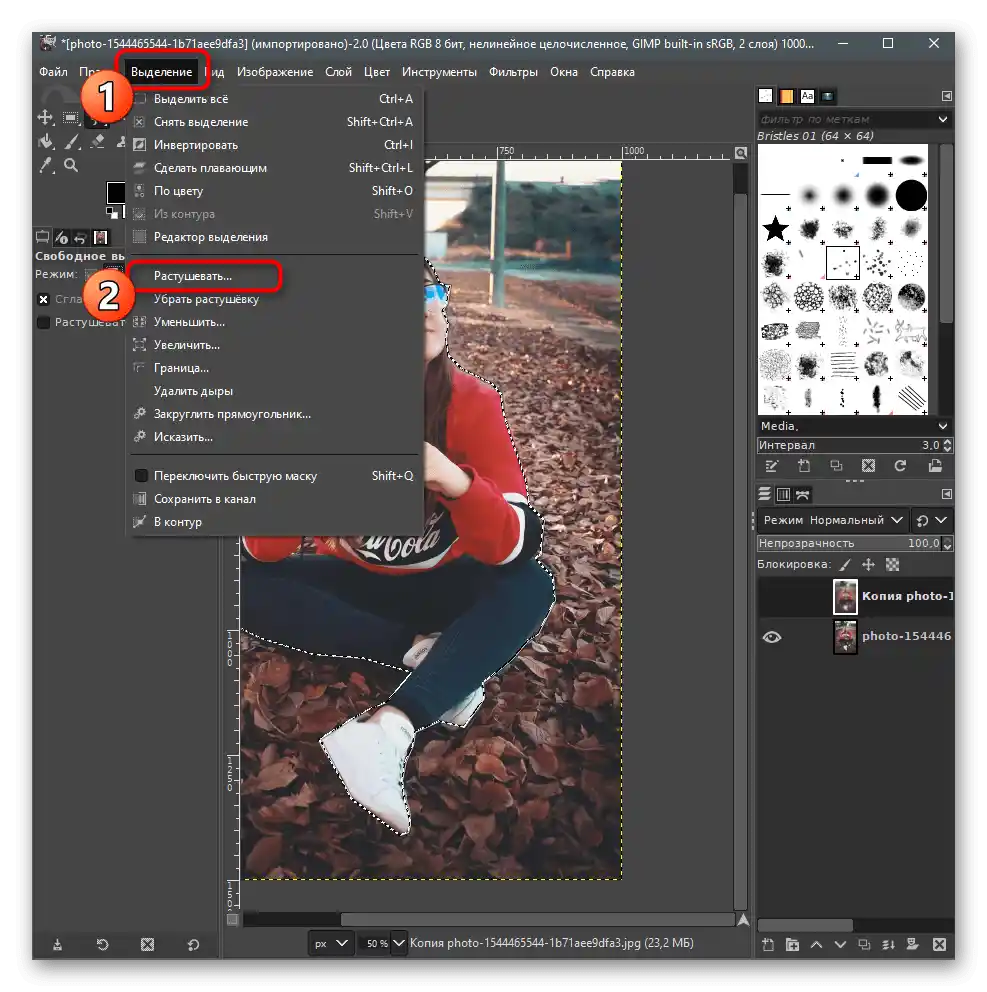Toggle lock position and size icon
Screen dimensions: 987x992
(x=868, y=564)
